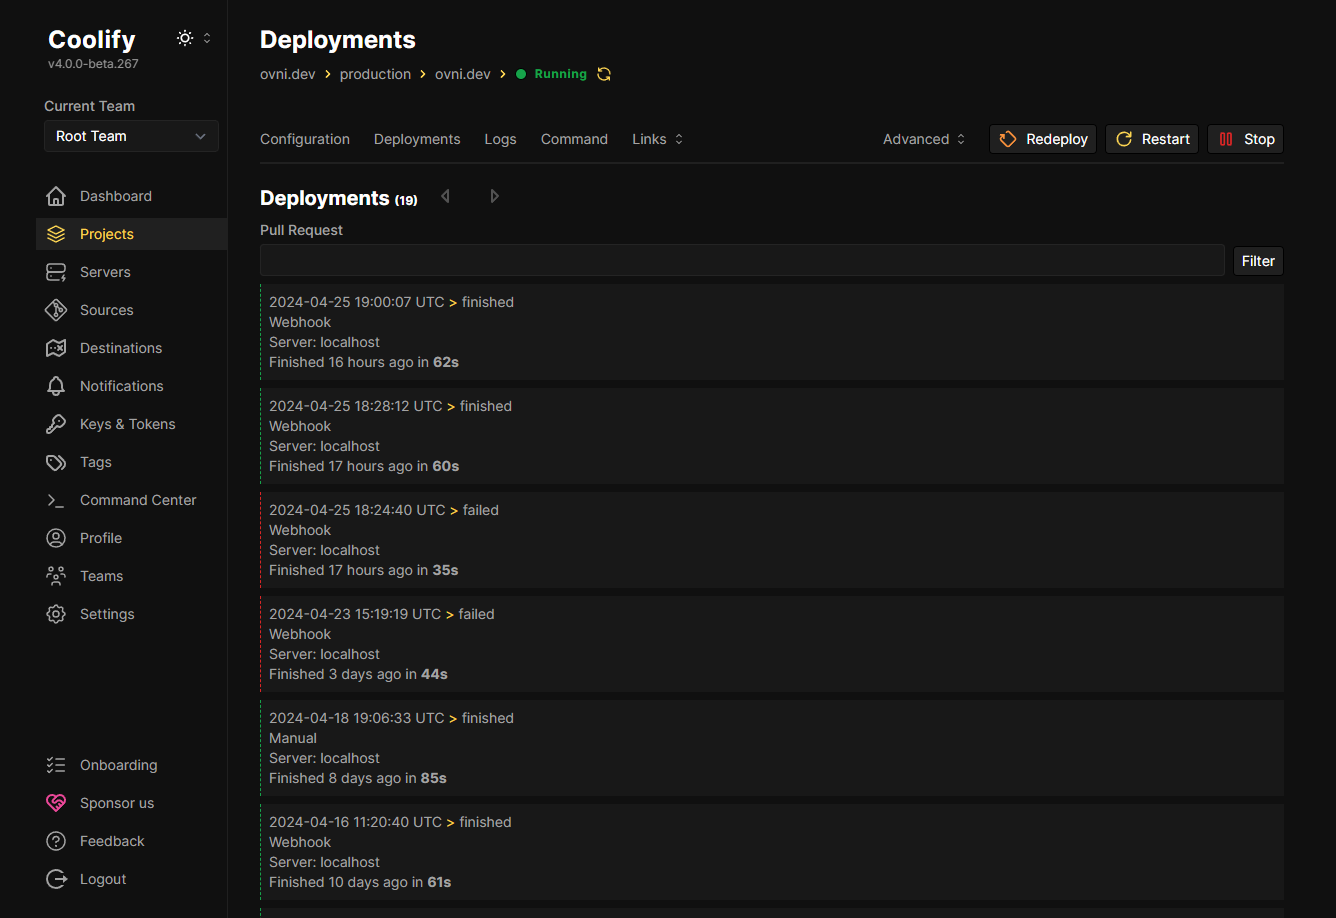Expand the Links dropdown
1336x918 pixels.
pyautogui.click(x=658, y=139)
